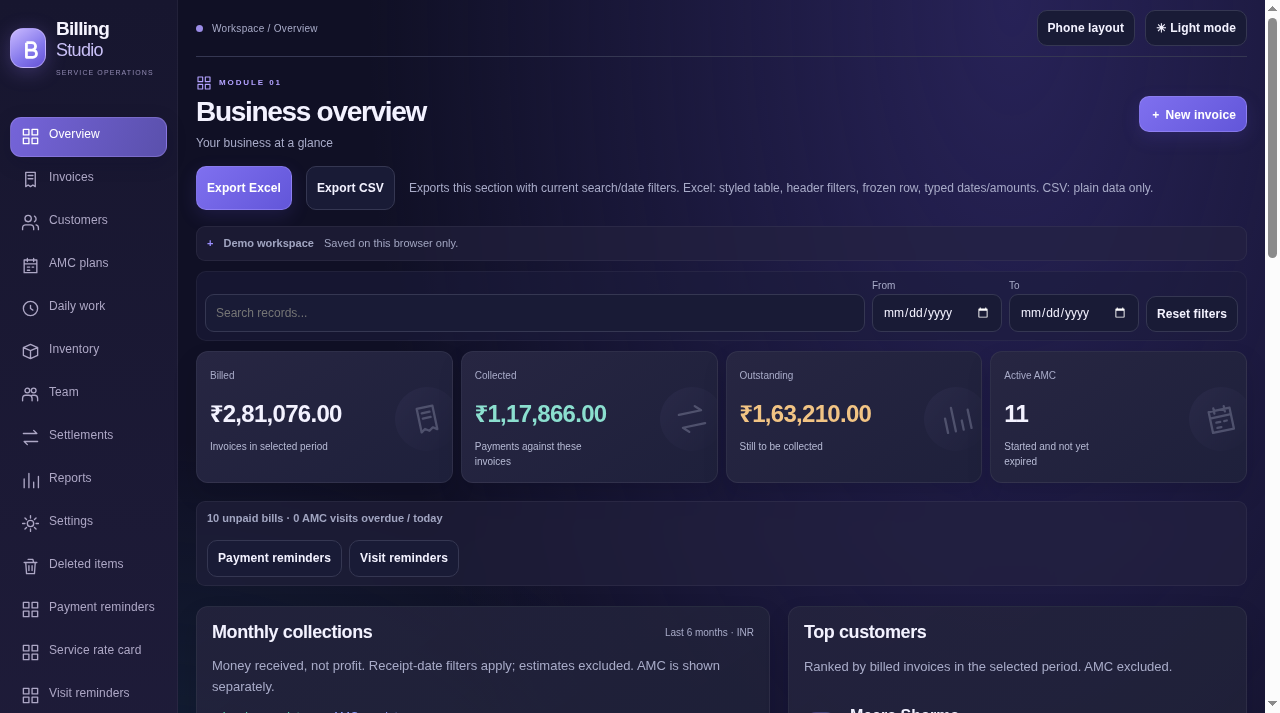The image size is (1280, 713).
Task: Open the From date picker
Action: point(983,313)
